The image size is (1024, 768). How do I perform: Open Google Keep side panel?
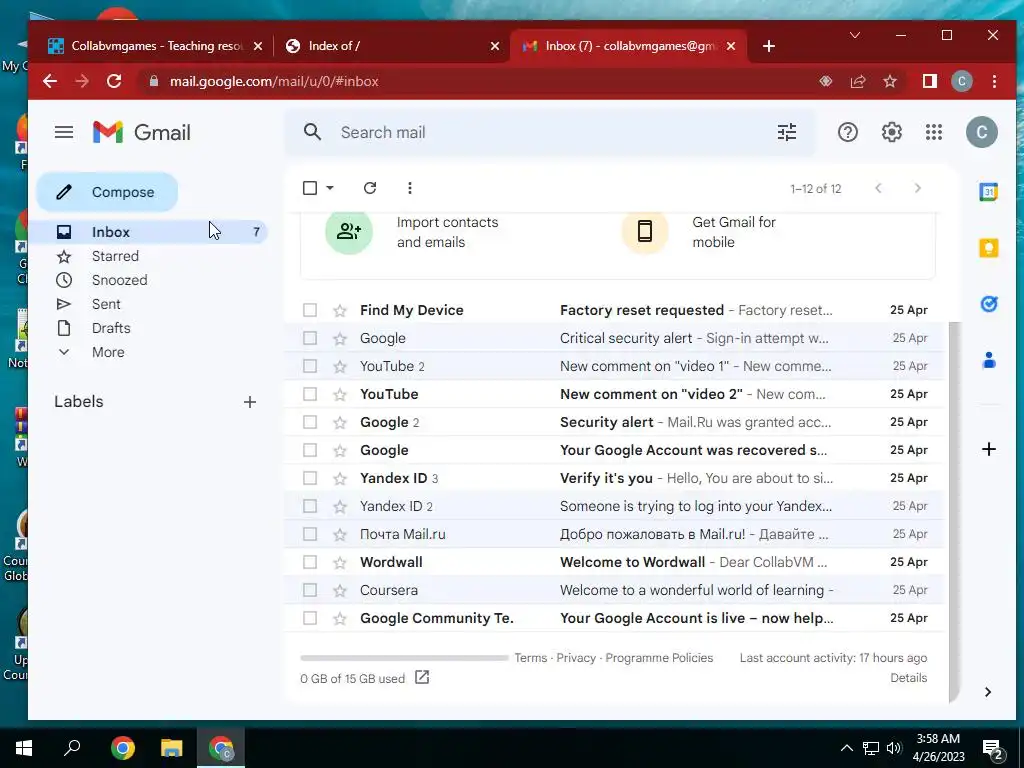989,248
